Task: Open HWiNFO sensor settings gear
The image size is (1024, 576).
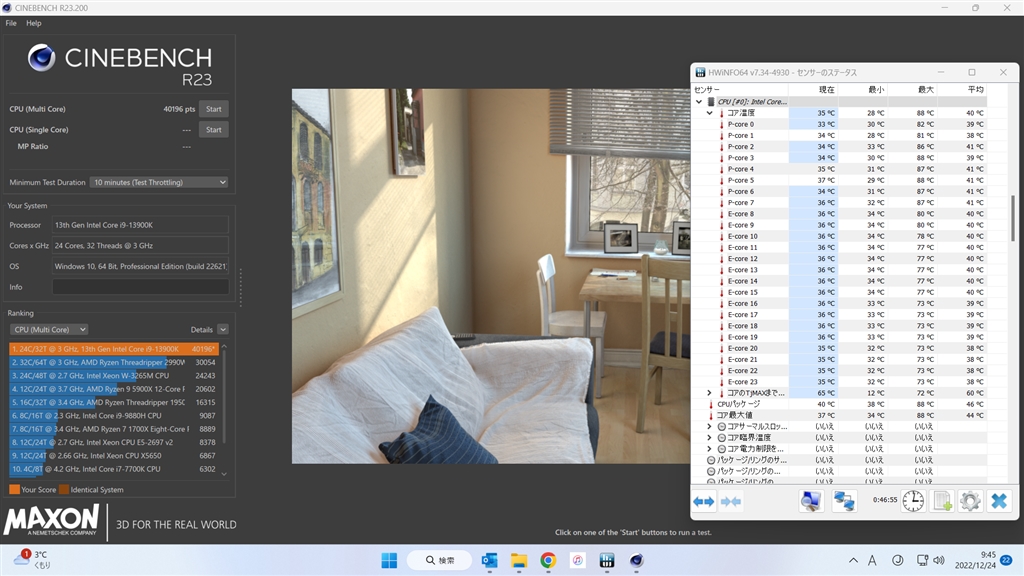Action: coord(970,501)
